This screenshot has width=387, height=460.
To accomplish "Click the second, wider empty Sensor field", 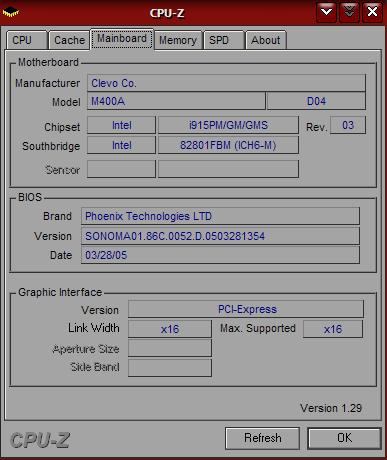I will [x=228, y=169].
